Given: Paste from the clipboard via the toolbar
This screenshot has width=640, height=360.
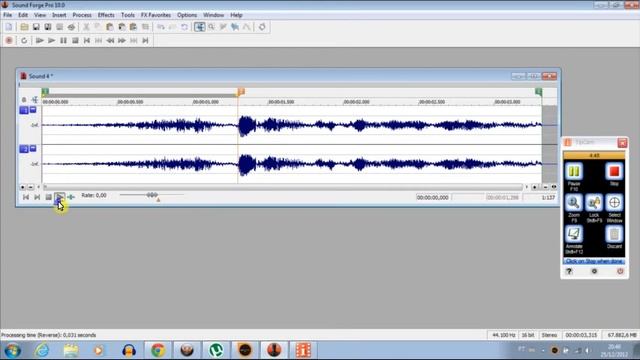Looking at the screenshot, I should click(110, 27).
